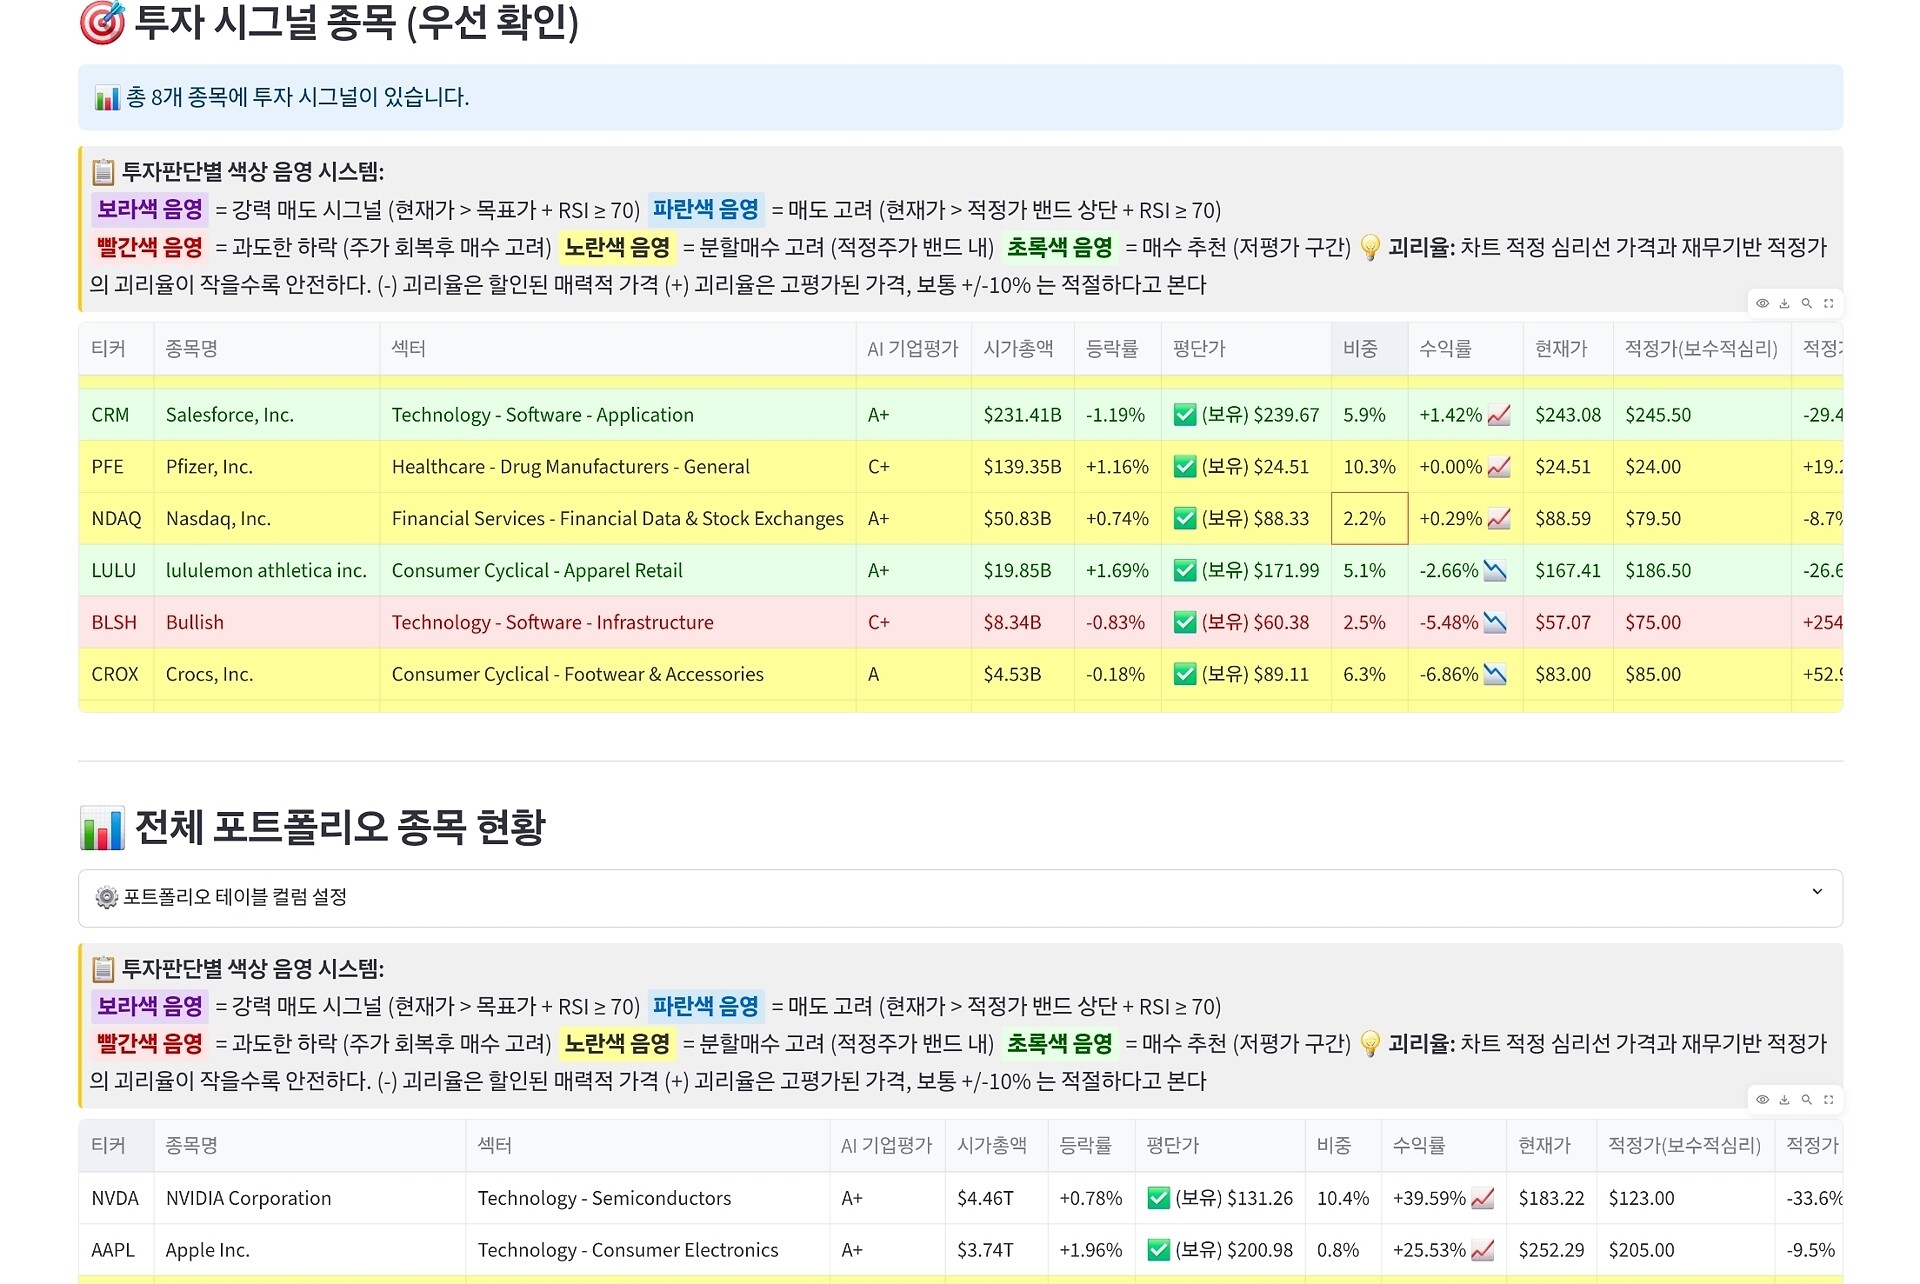
Task: Download signal stocks table as CSV
Action: pyautogui.click(x=1784, y=303)
